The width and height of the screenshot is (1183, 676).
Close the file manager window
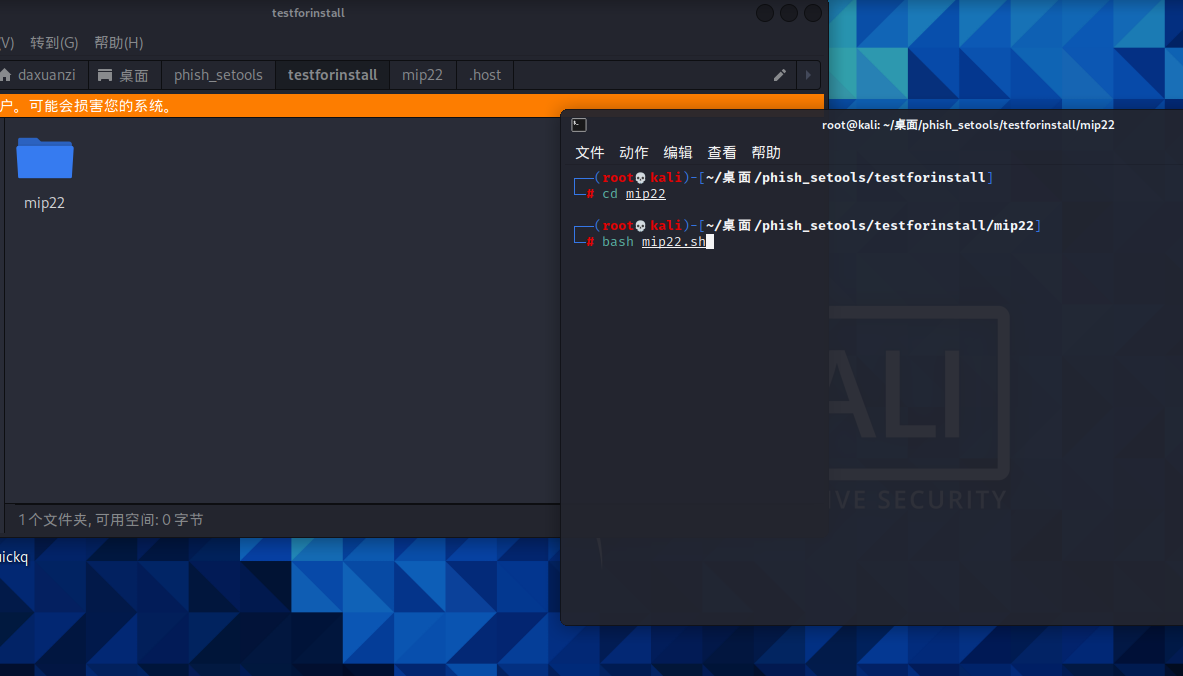pos(813,13)
